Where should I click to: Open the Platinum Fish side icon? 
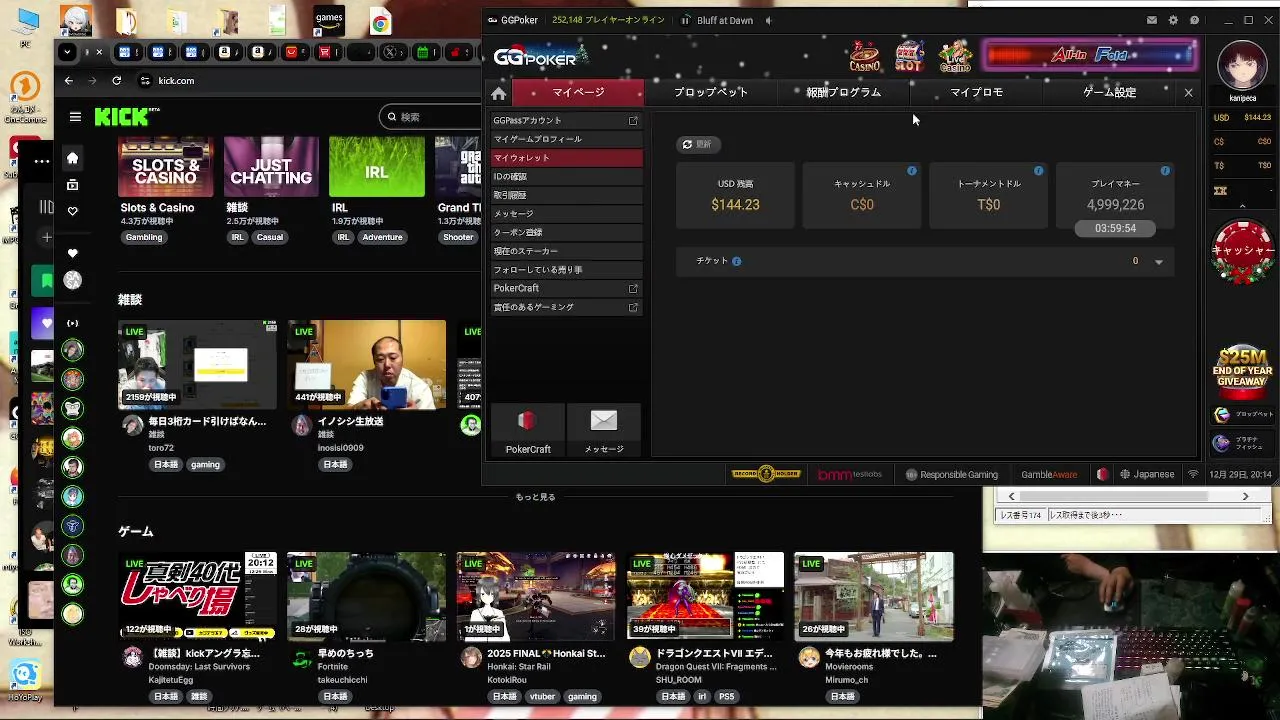tap(1243, 443)
